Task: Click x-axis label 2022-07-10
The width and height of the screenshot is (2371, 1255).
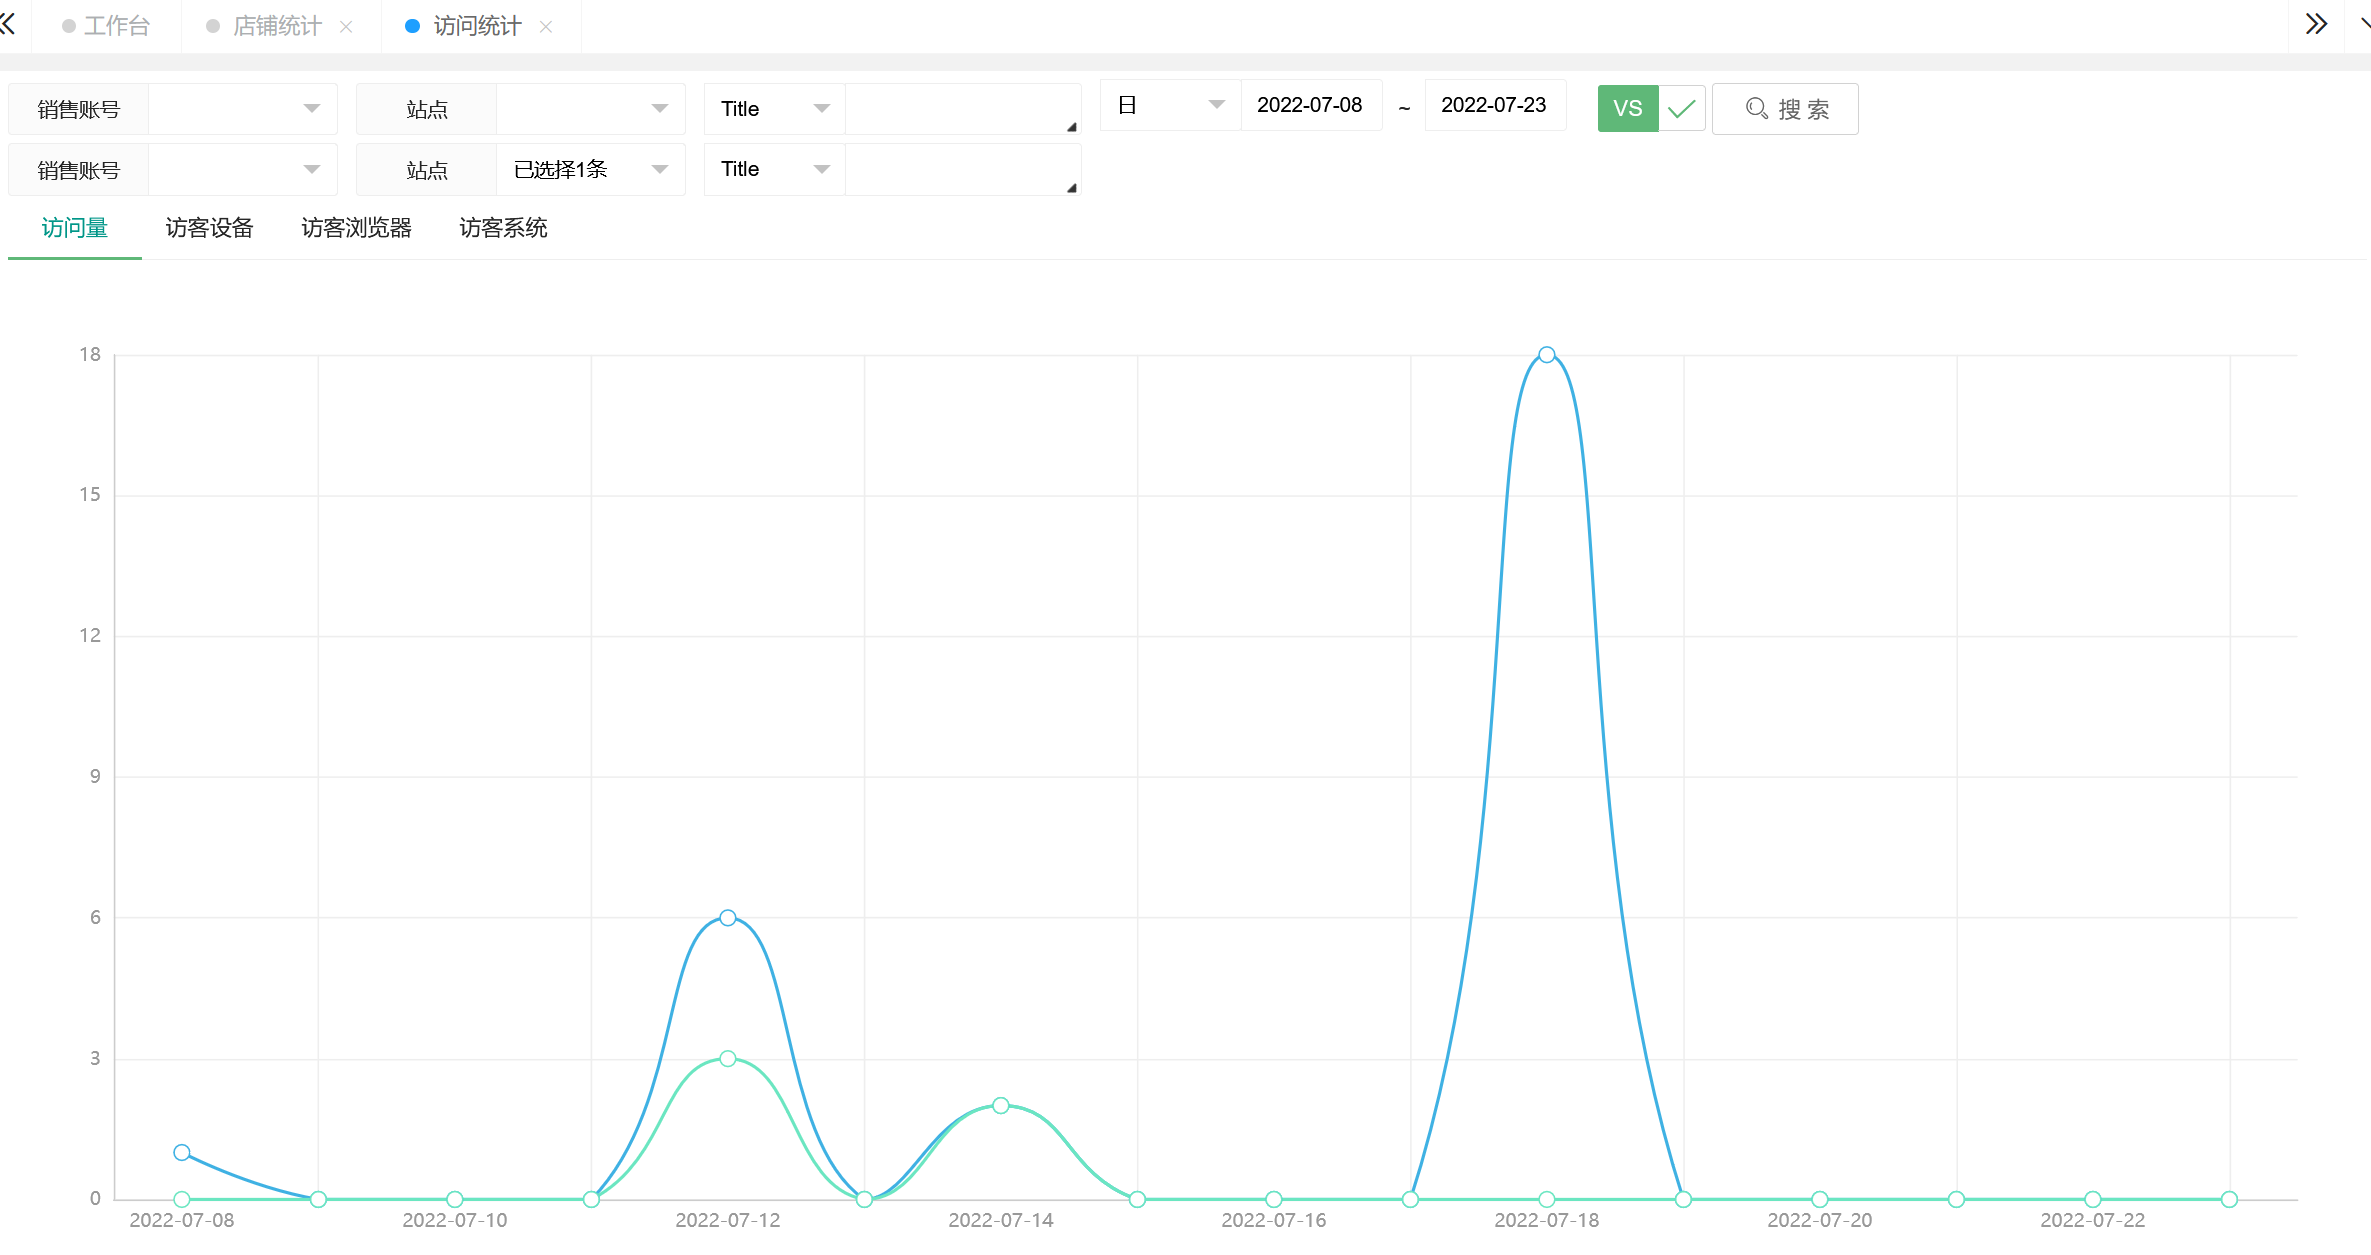Action: (455, 1221)
